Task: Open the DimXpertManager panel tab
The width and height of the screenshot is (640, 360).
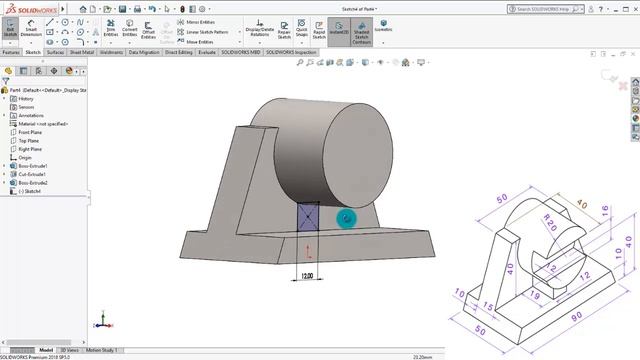Action: (54, 71)
